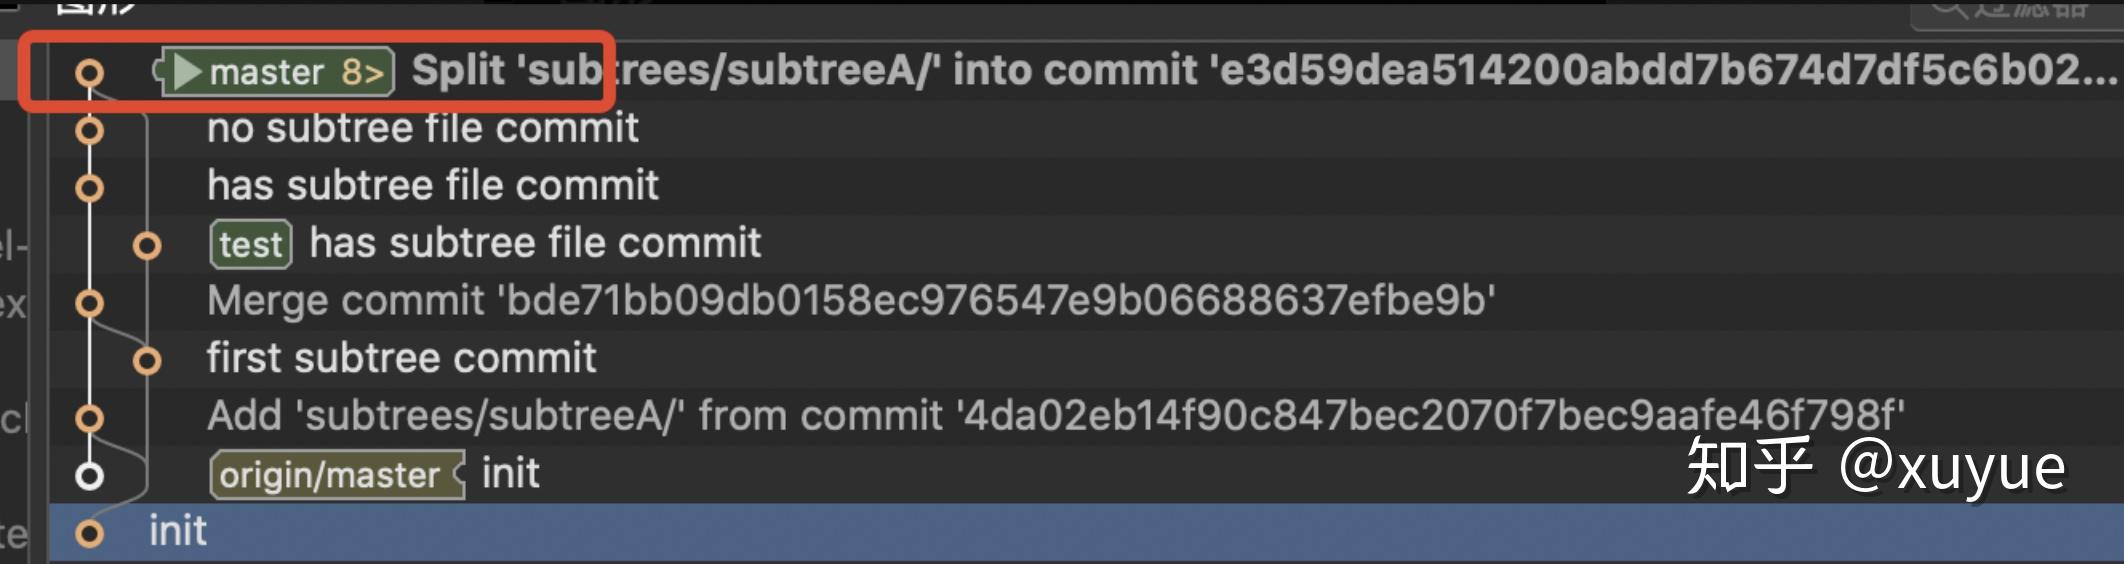Select 'has subtree file commit' row without test tag
This screenshot has width=2124, height=564.
(x=432, y=186)
